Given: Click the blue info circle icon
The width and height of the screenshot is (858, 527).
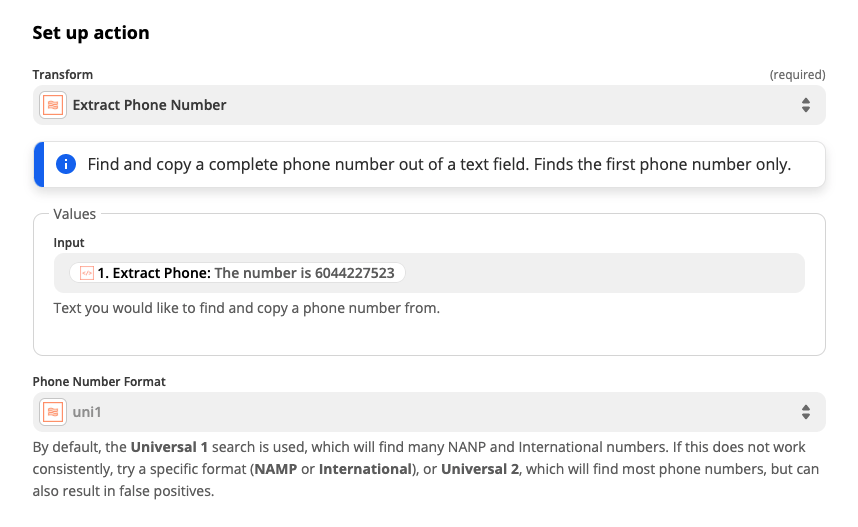Looking at the screenshot, I should 66,164.
